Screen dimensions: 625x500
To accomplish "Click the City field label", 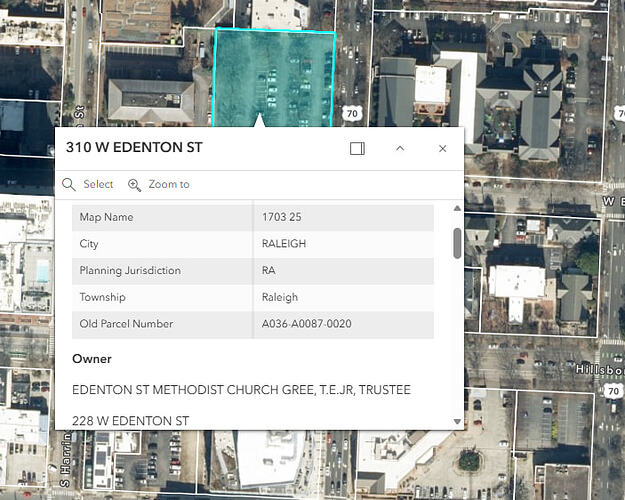I will pyautogui.click(x=89, y=244).
